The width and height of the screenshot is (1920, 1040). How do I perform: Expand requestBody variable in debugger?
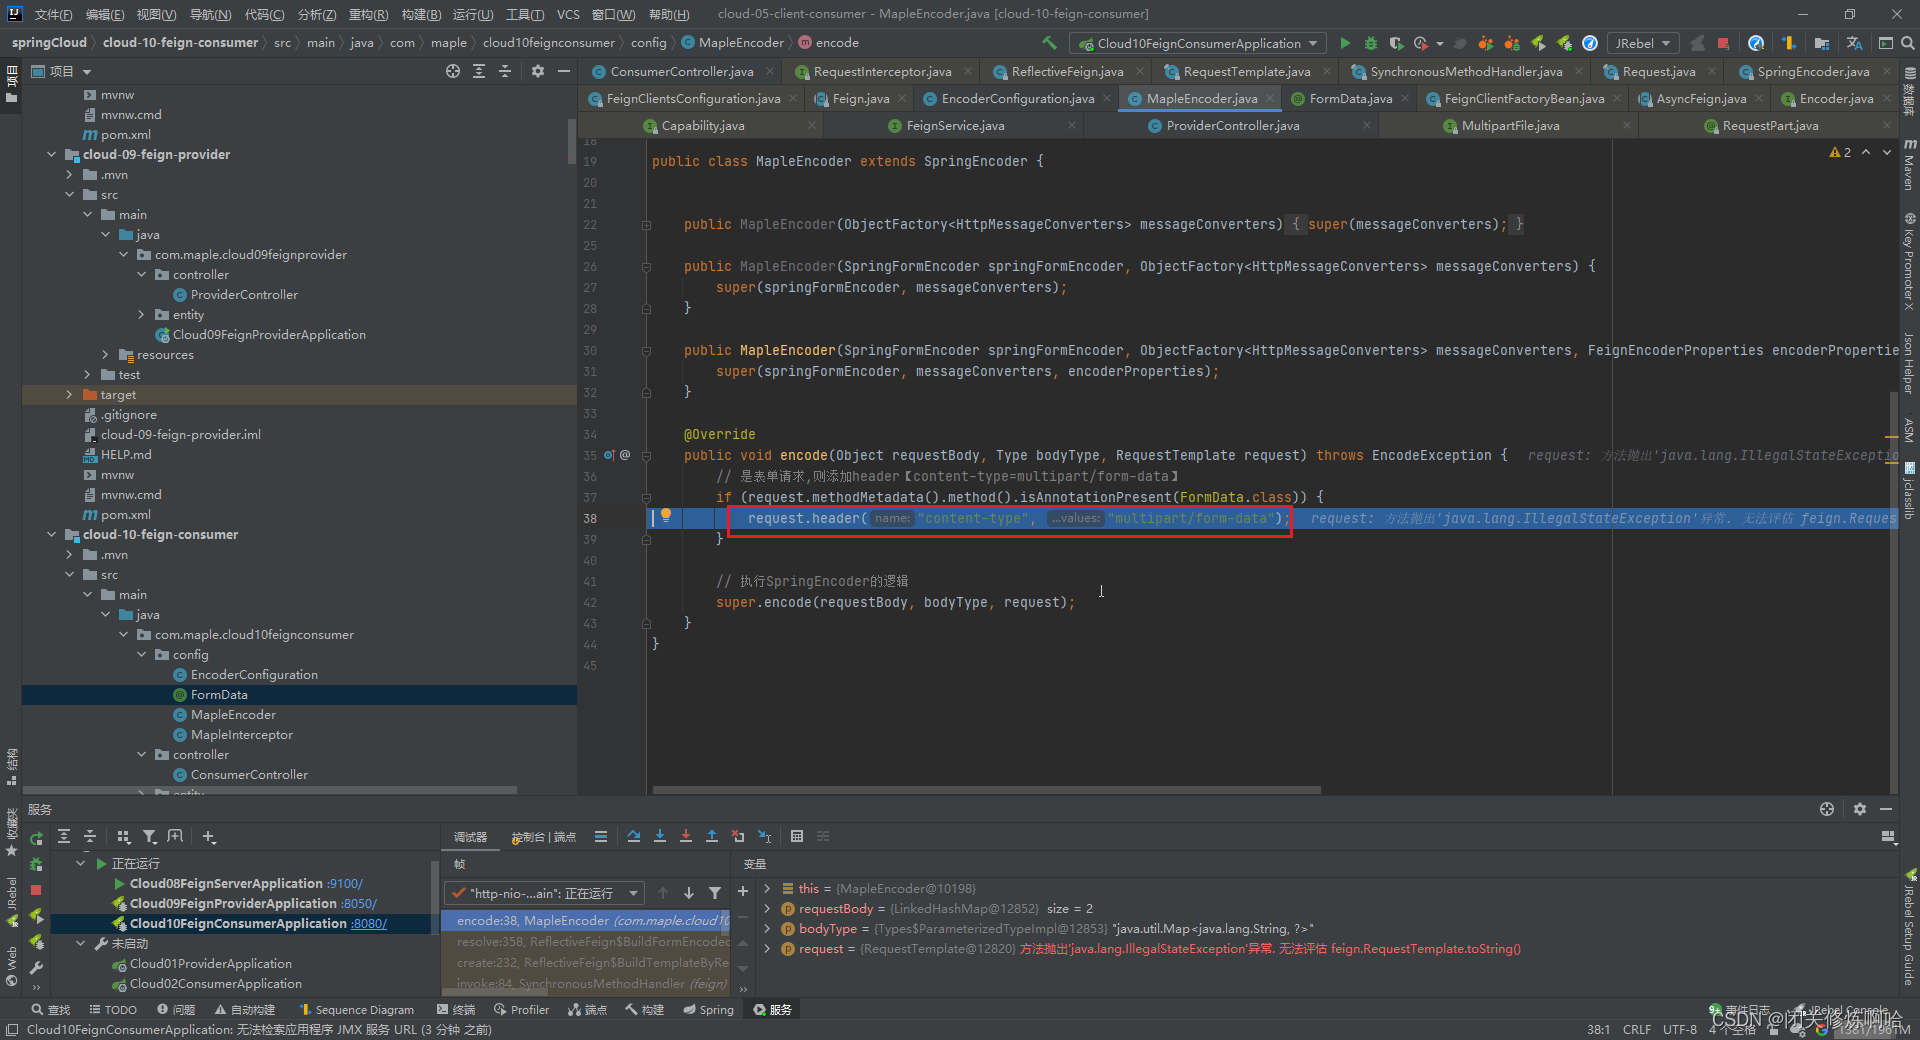(x=767, y=908)
